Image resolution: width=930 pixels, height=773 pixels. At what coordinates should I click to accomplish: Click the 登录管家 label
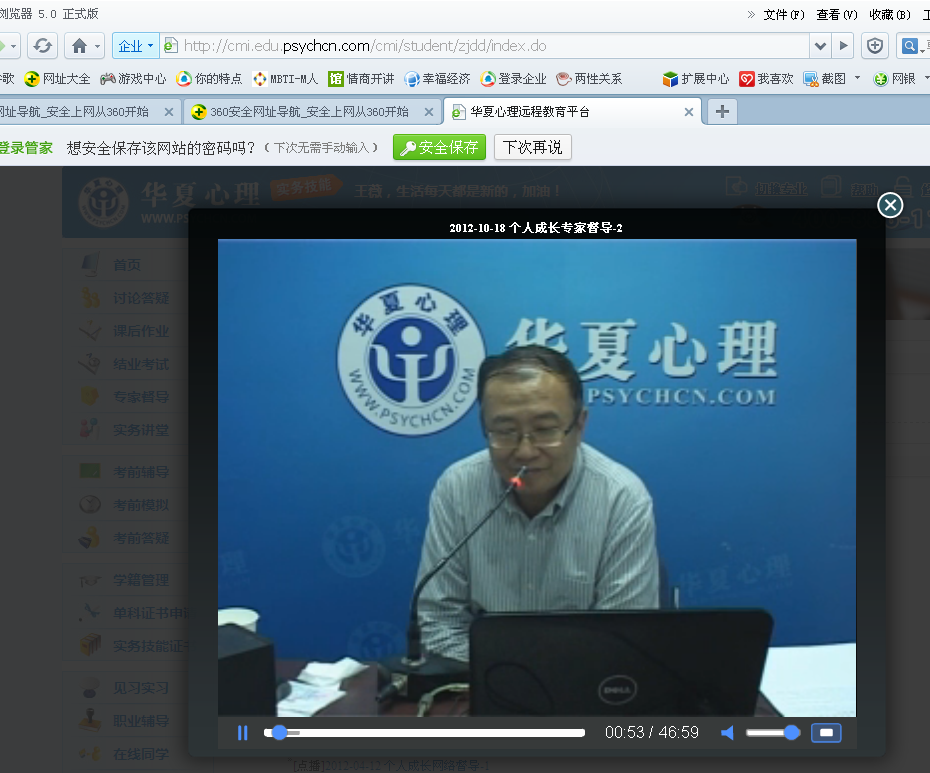pos(27,148)
